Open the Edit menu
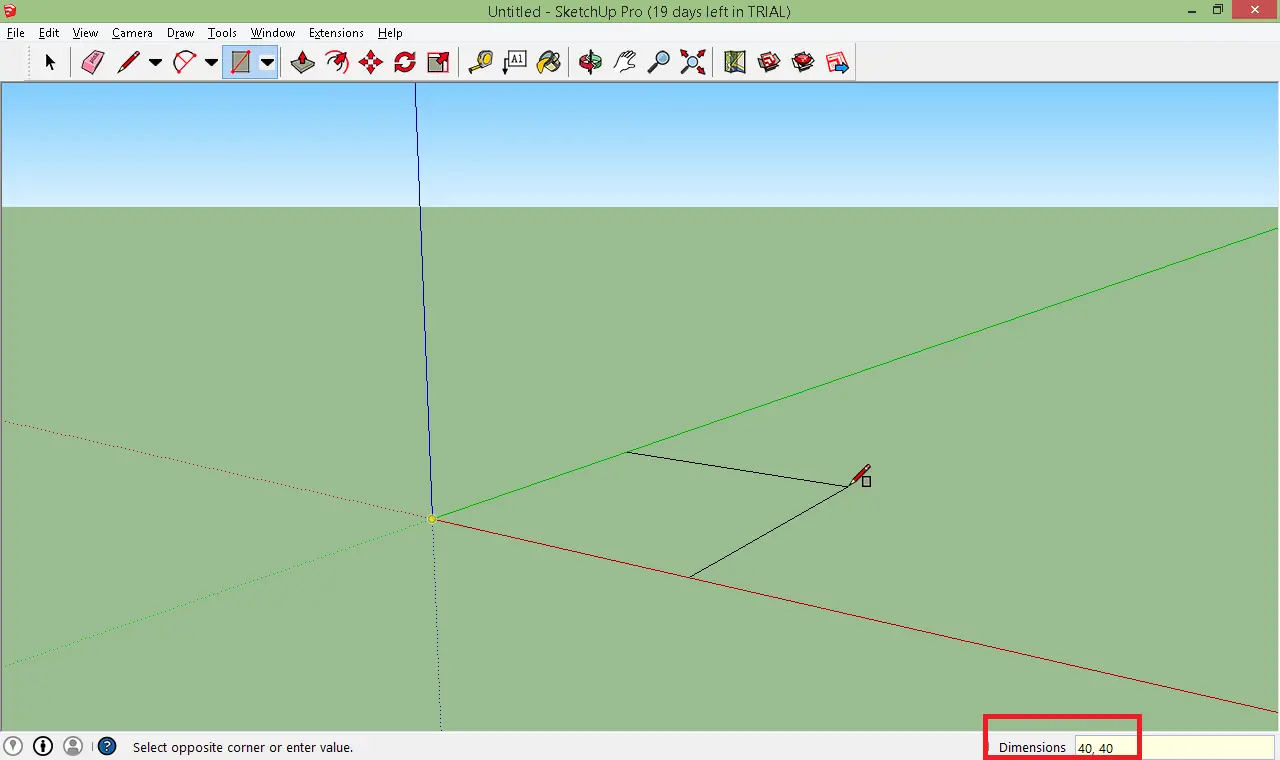 tap(49, 33)
